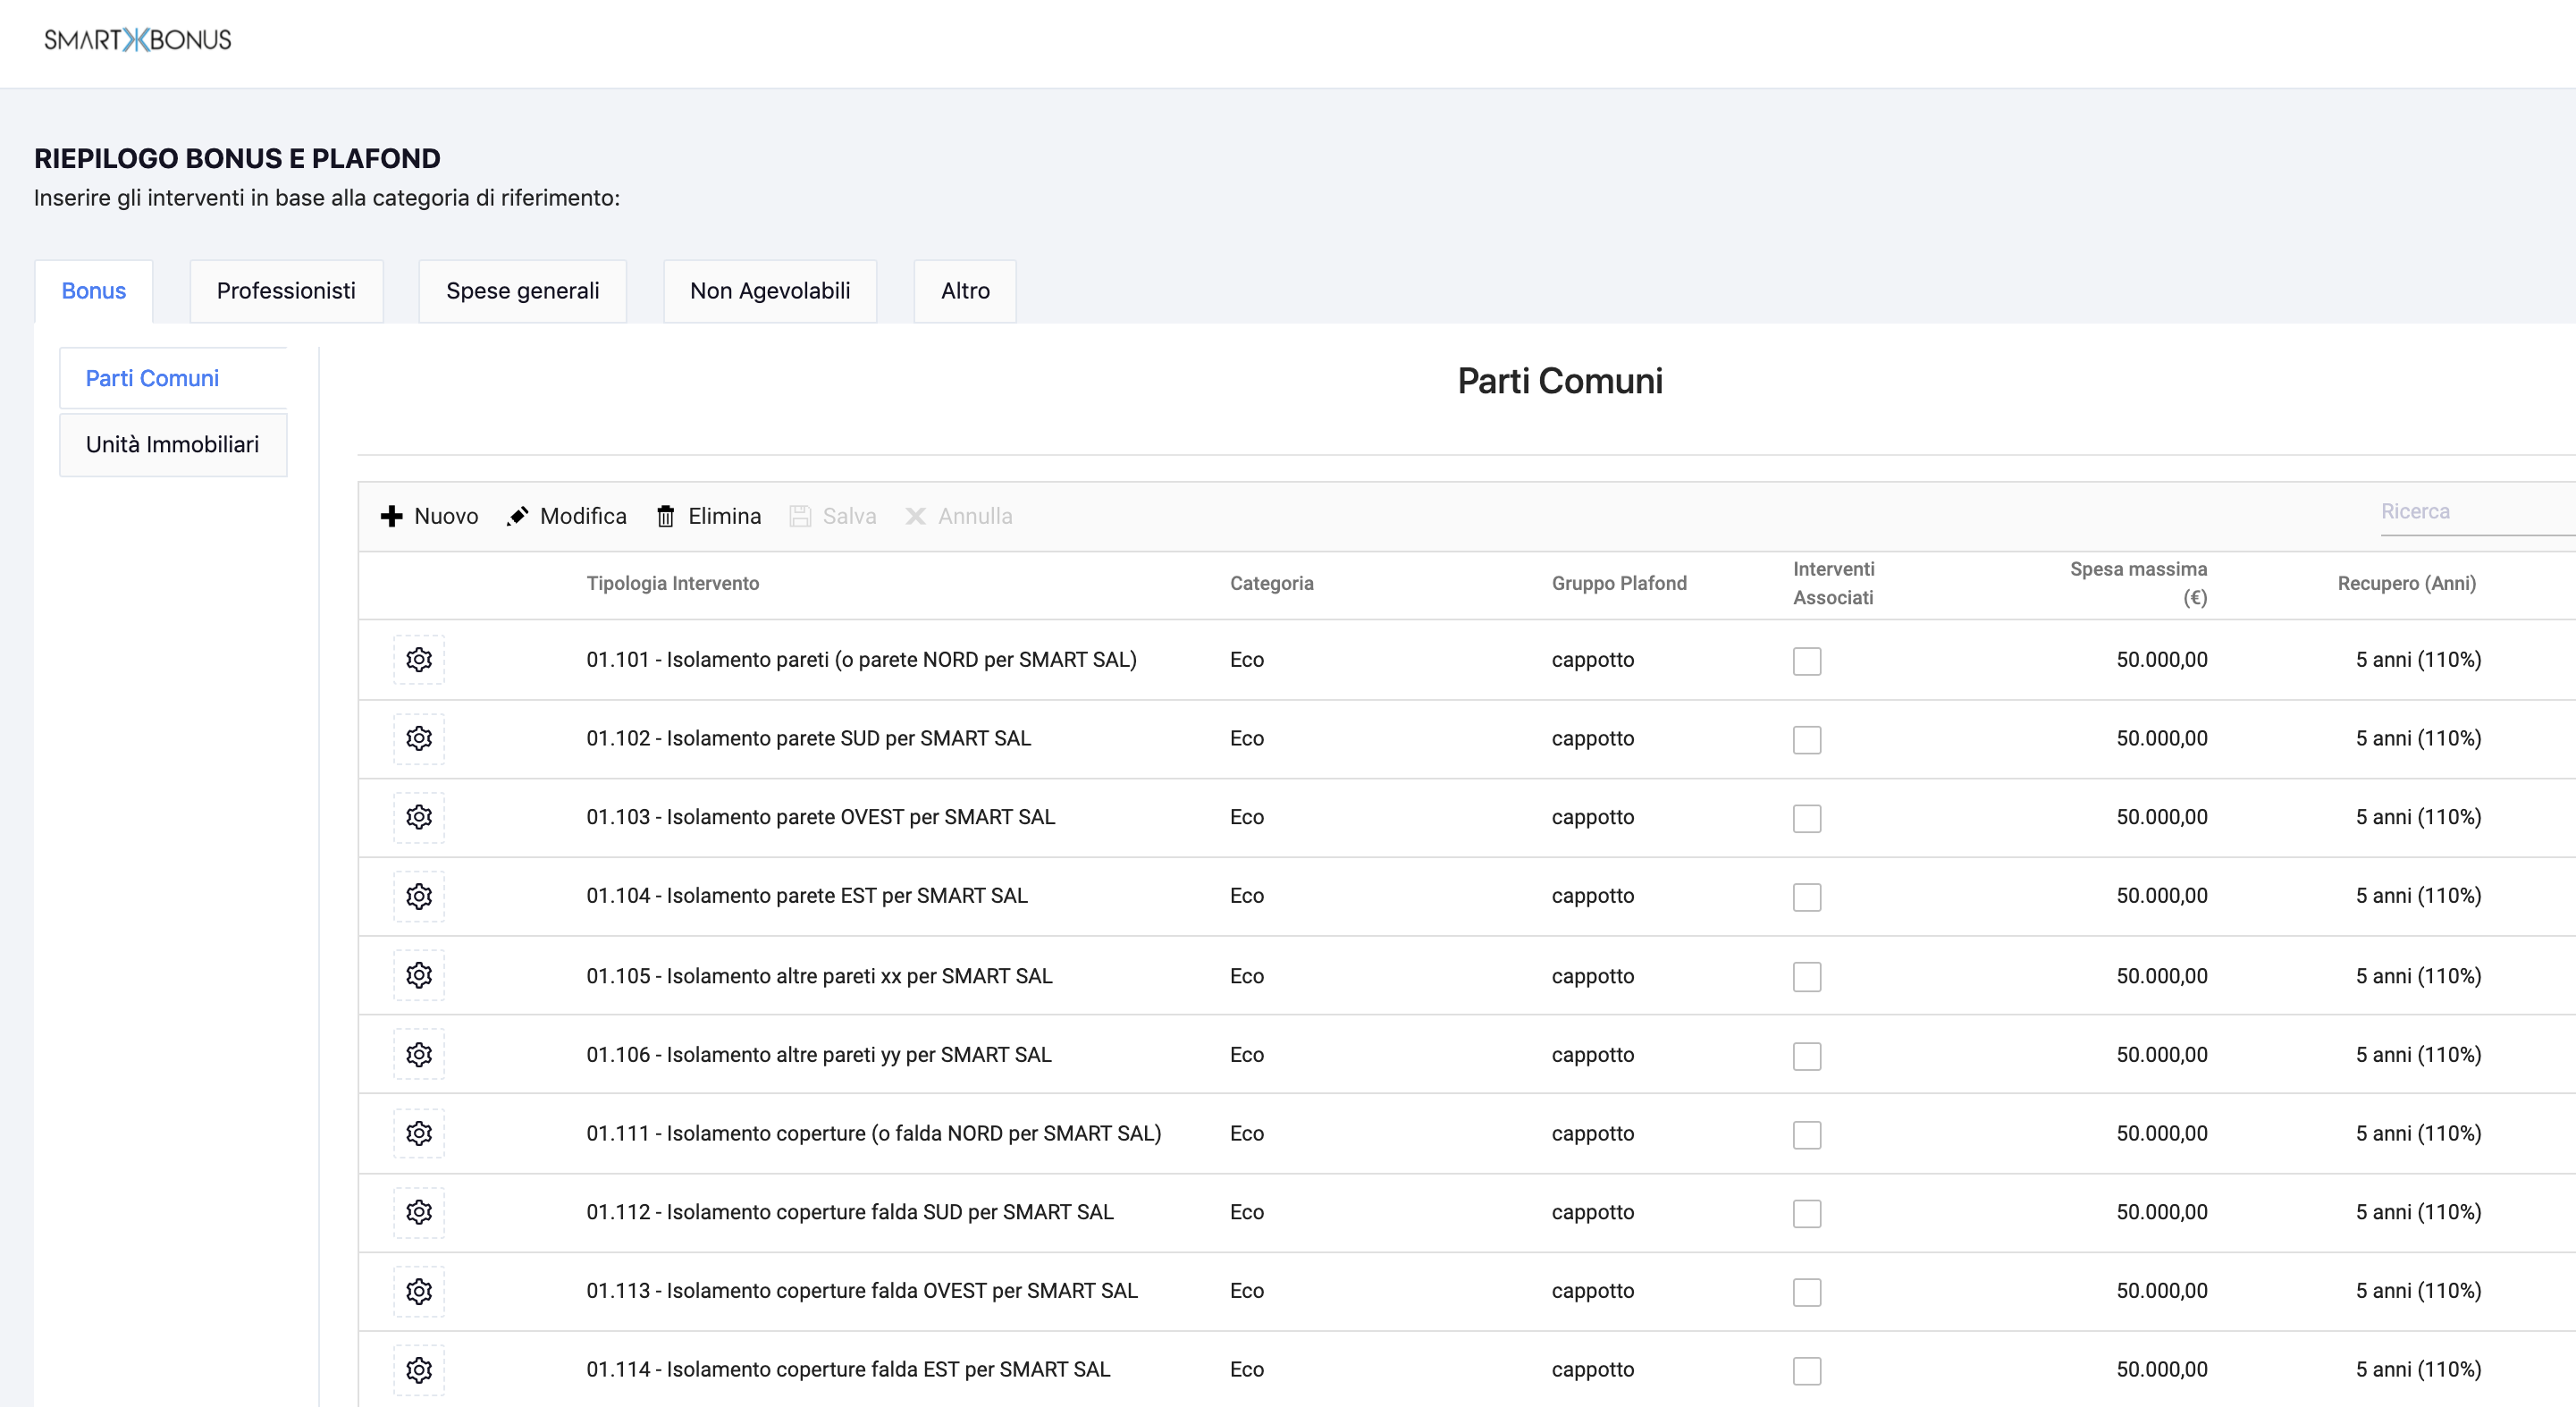Tick Interventi Associati checkbox for 01.102

click(x=1807, y=740)
